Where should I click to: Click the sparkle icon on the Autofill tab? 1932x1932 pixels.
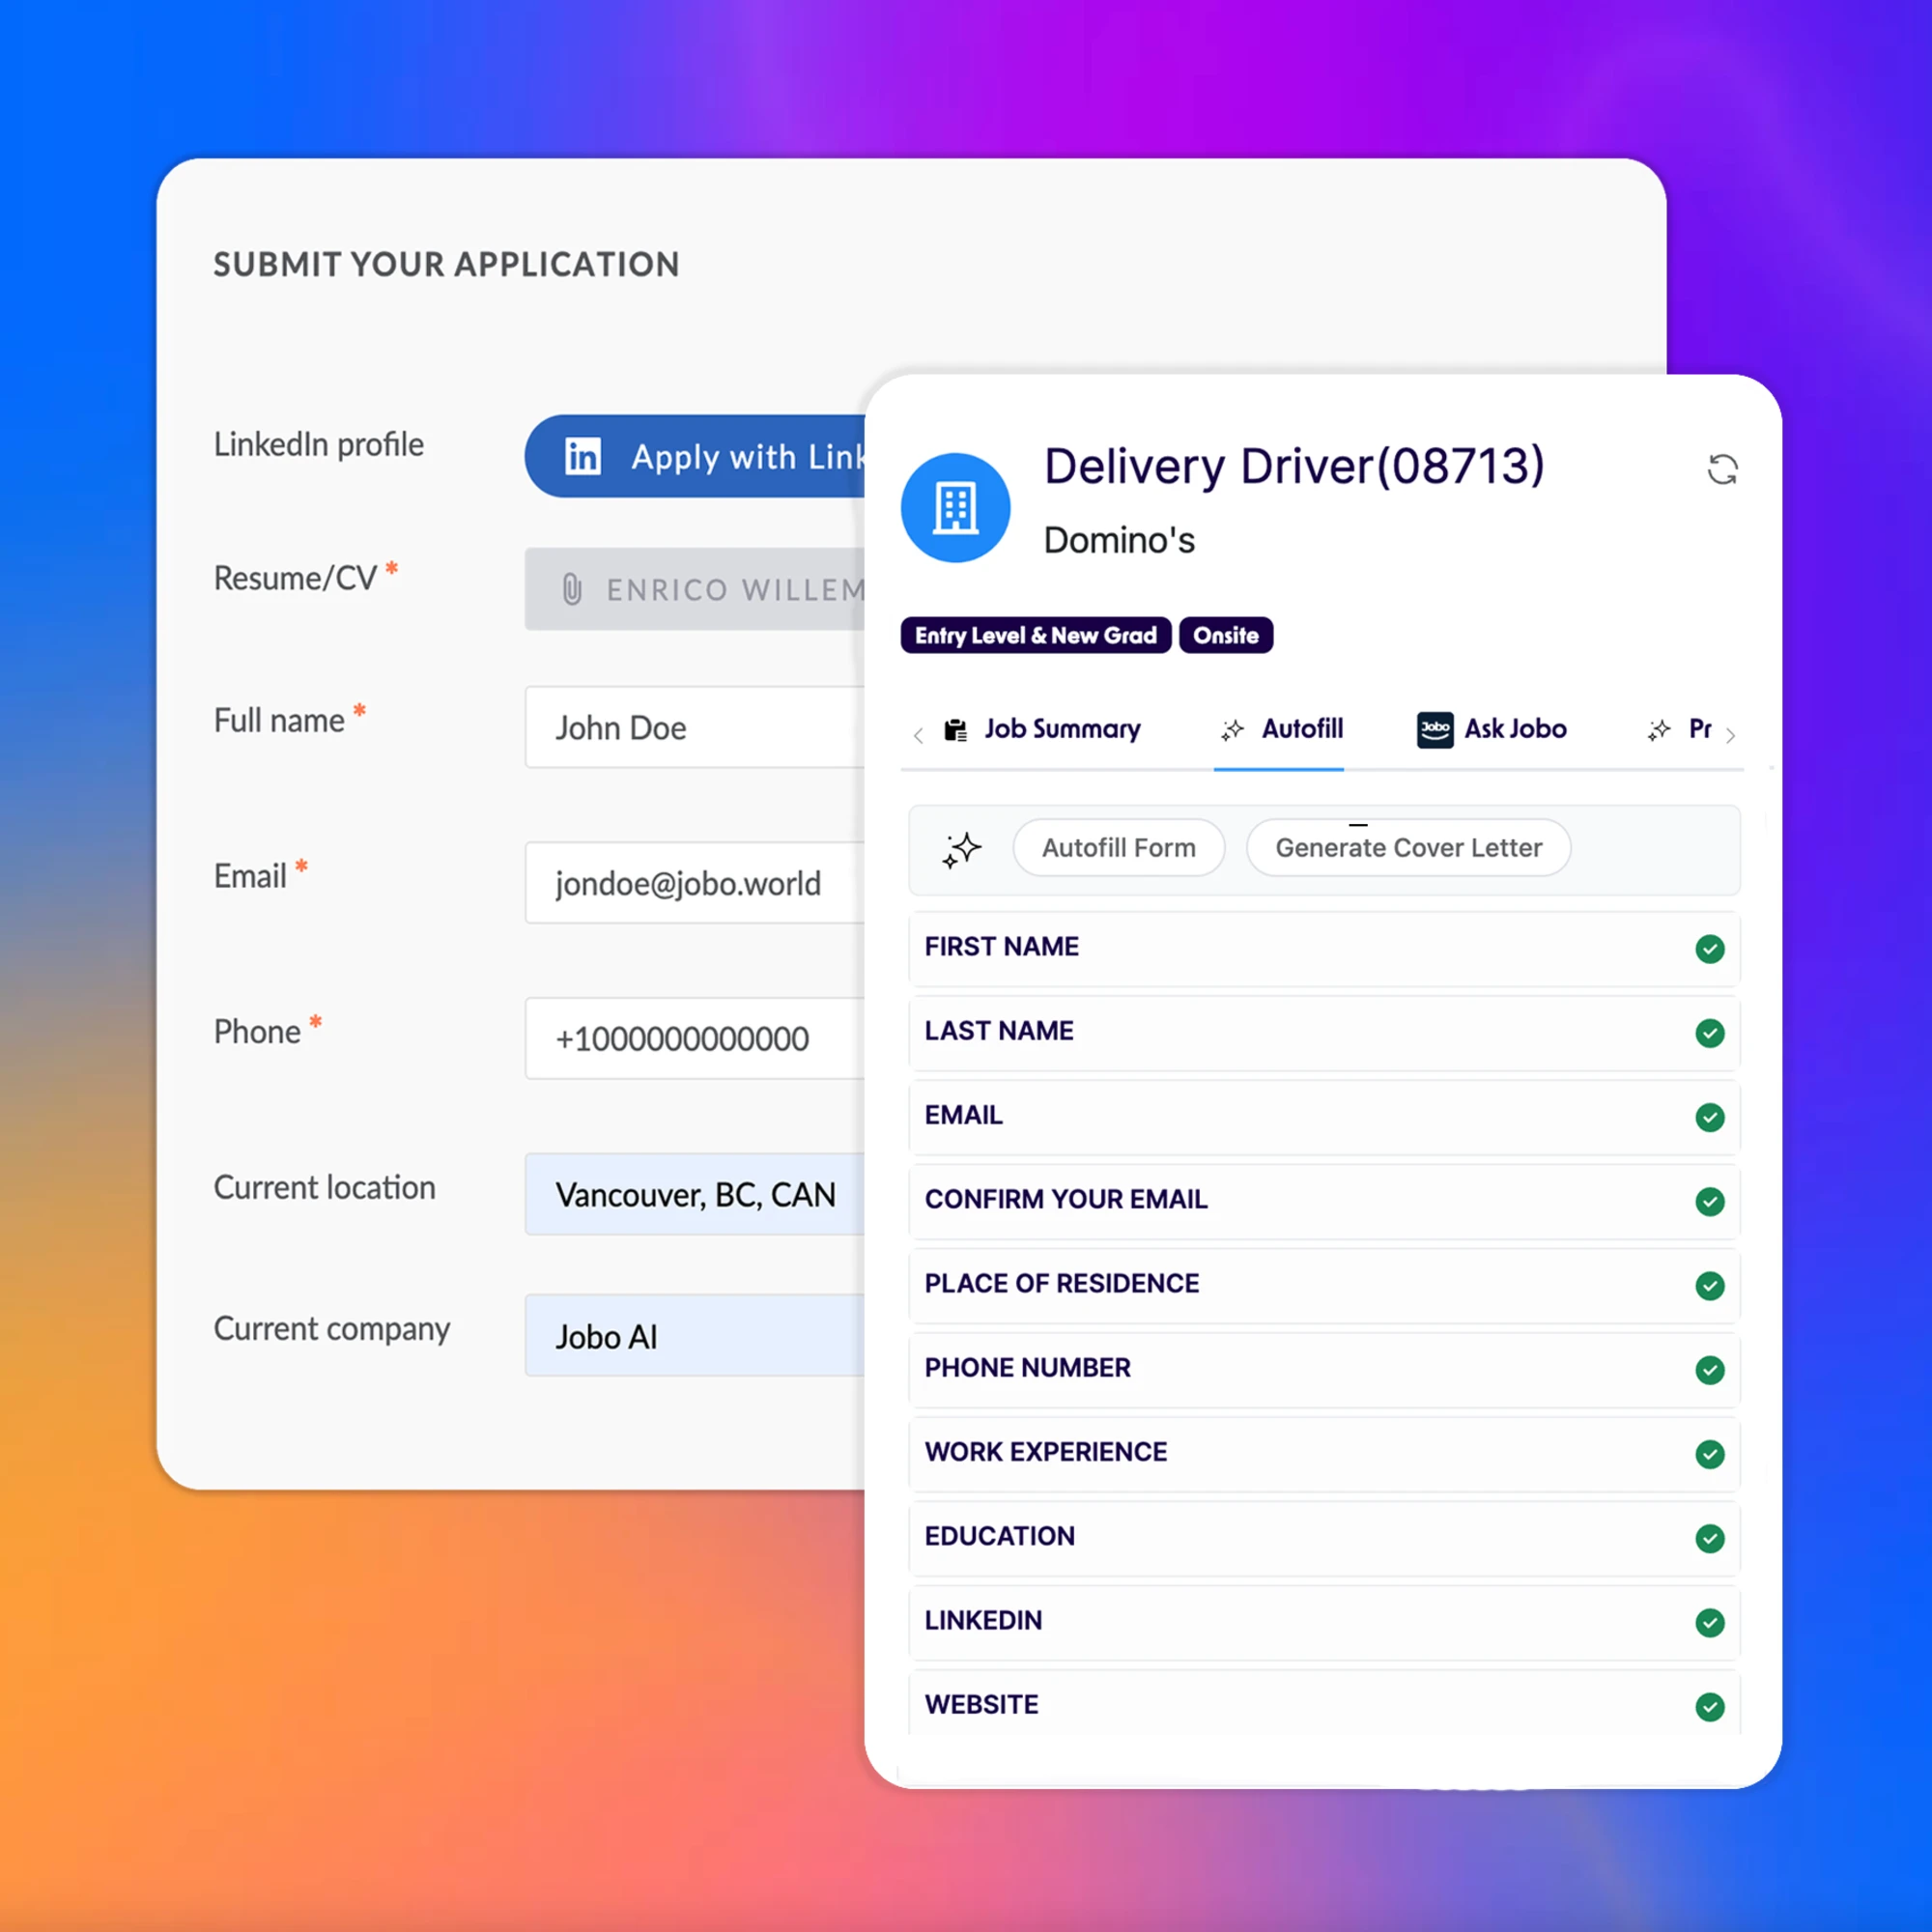point(1232,730)
